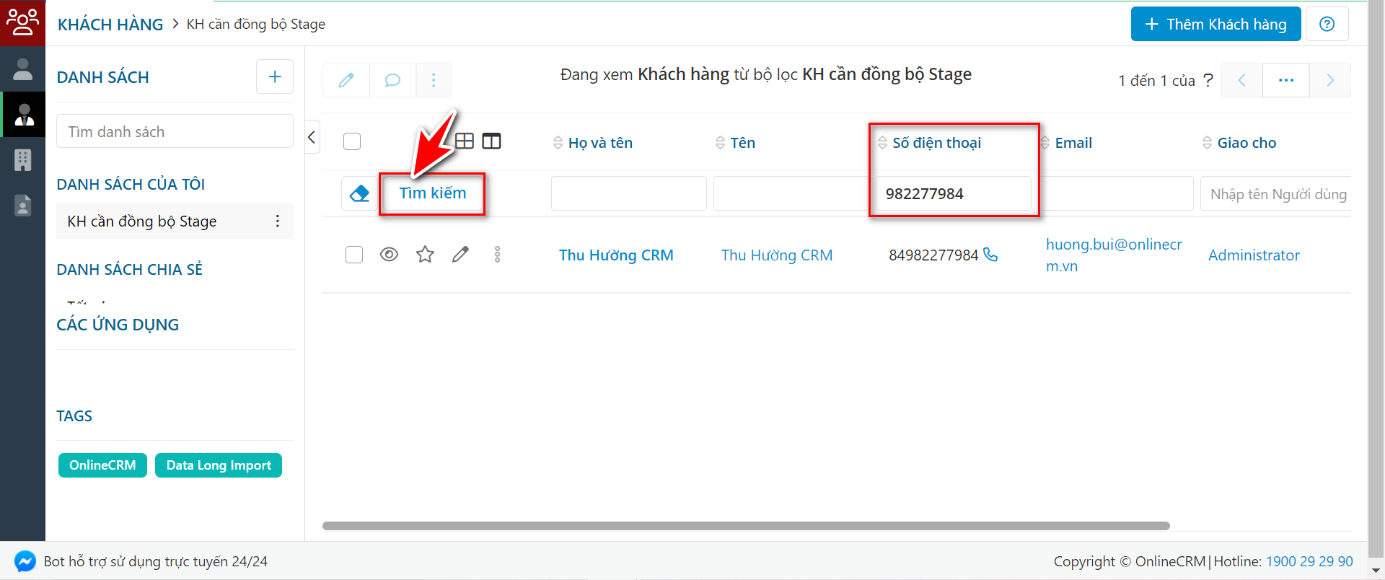The image size is (1385, 580).
Task: Open the three-dot menu on KH cần đồng bộ Stage
Action: tap(277, 220)
